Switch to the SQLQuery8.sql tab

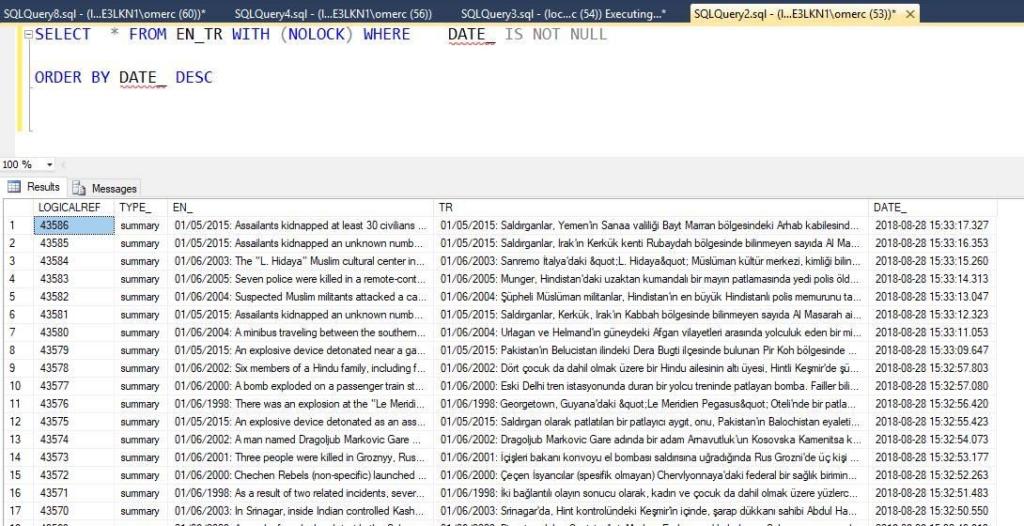coord(107,13)
